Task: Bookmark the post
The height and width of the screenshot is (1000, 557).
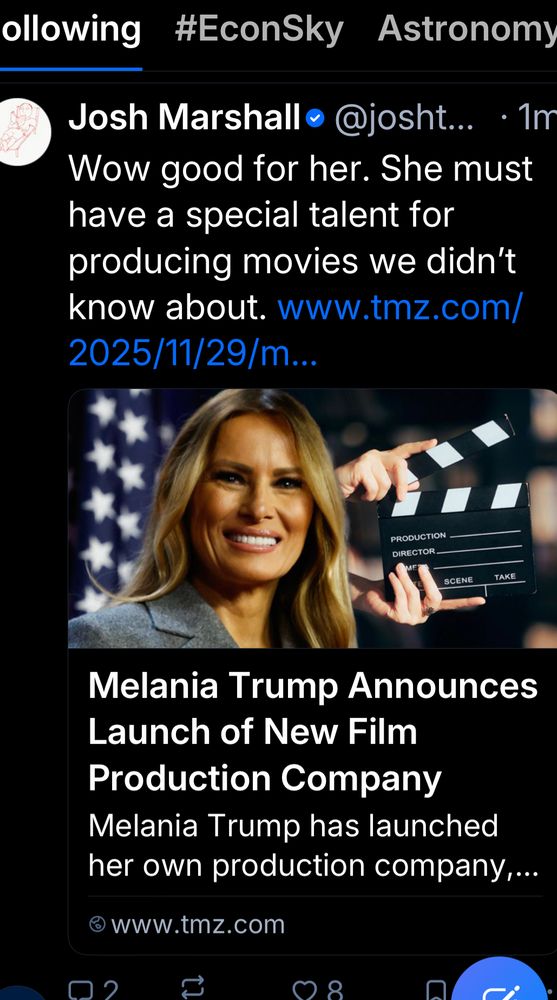Action: tap(436, 989)
